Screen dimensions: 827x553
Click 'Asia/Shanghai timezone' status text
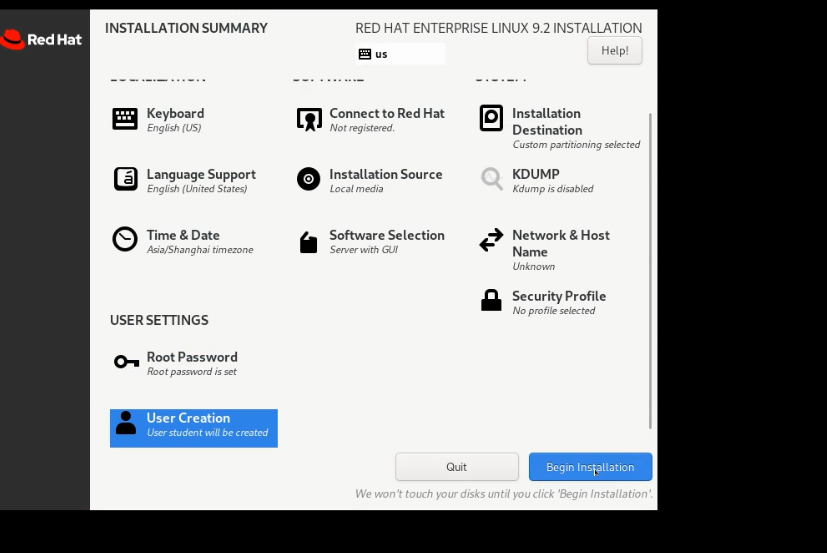click(200, 250)
